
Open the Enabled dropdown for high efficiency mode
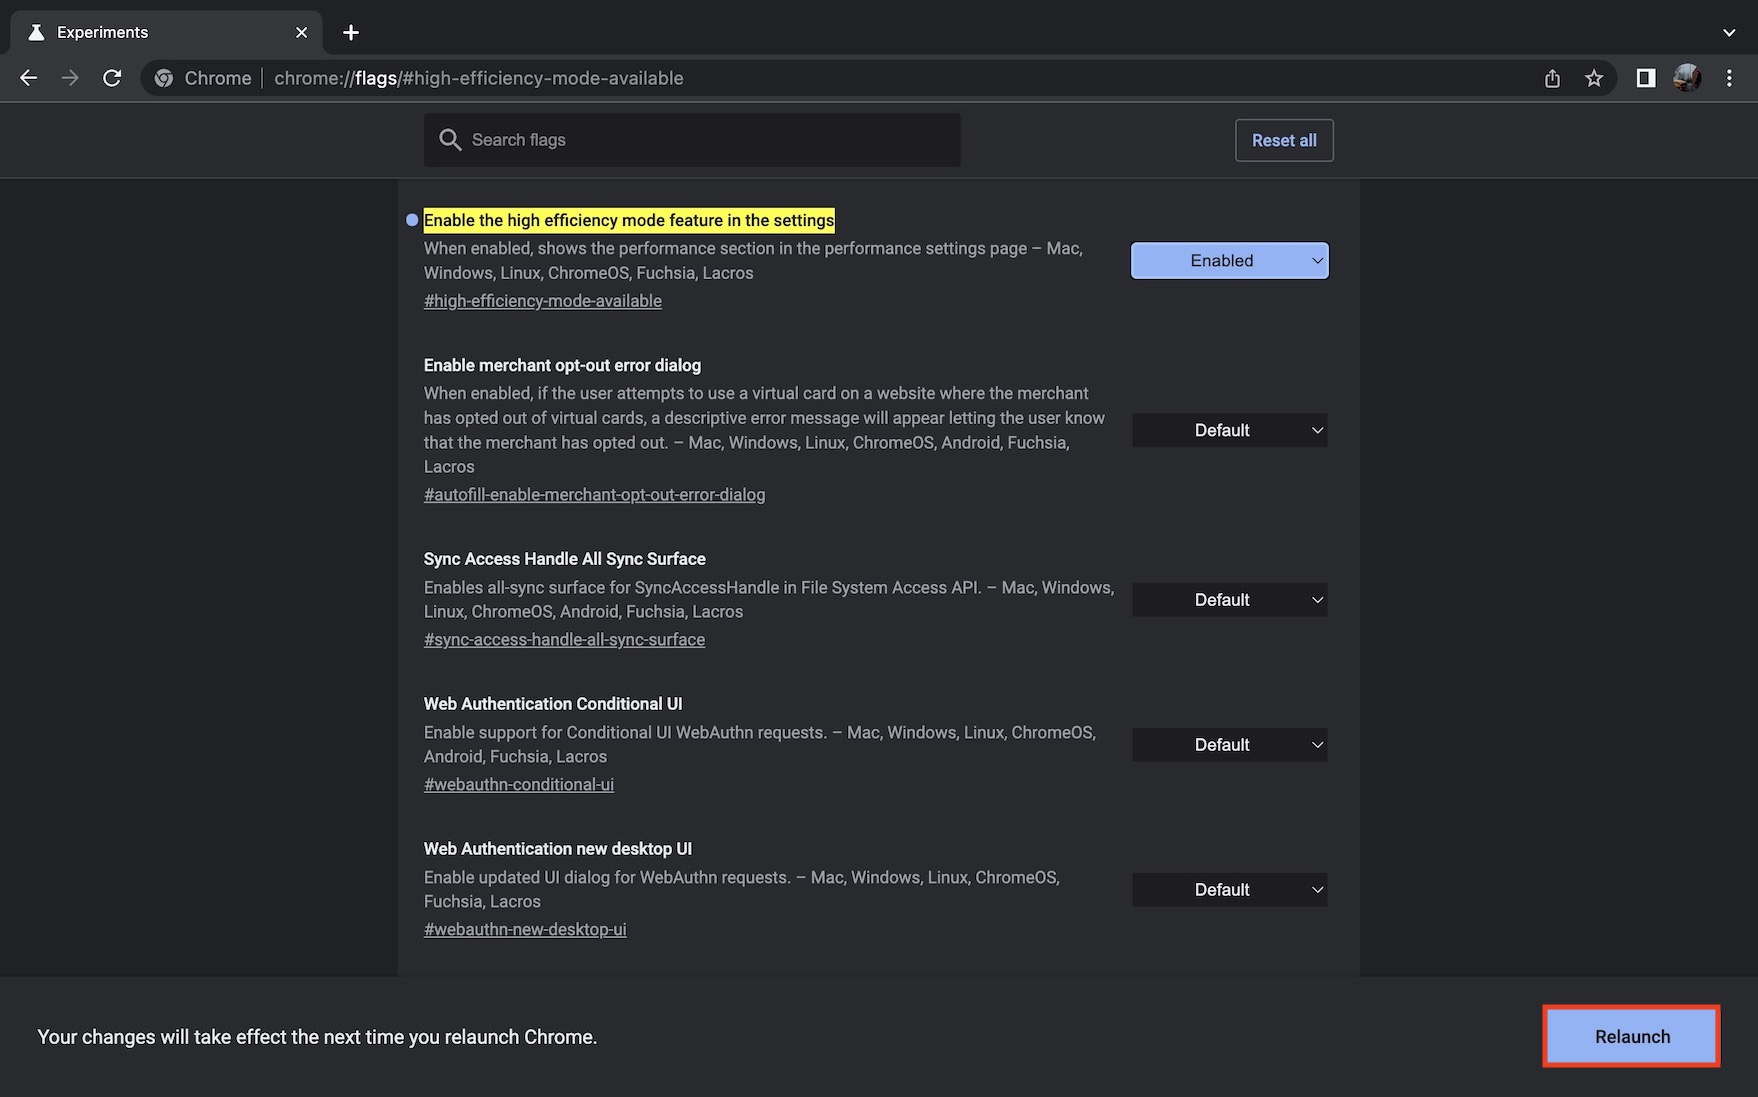(1229, 260)
